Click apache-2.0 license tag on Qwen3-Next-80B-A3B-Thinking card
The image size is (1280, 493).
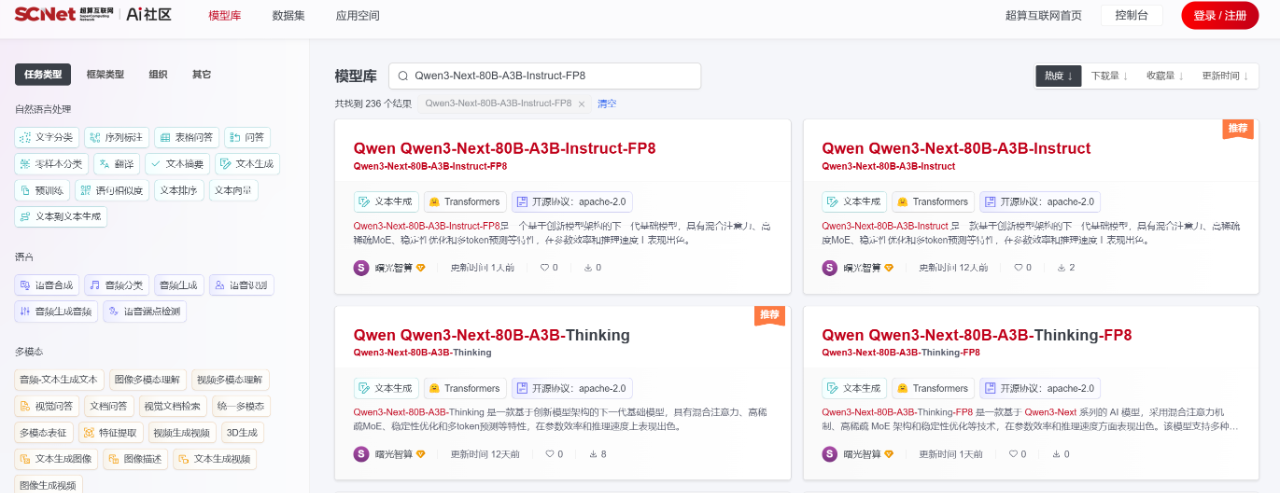pos(572,388)
